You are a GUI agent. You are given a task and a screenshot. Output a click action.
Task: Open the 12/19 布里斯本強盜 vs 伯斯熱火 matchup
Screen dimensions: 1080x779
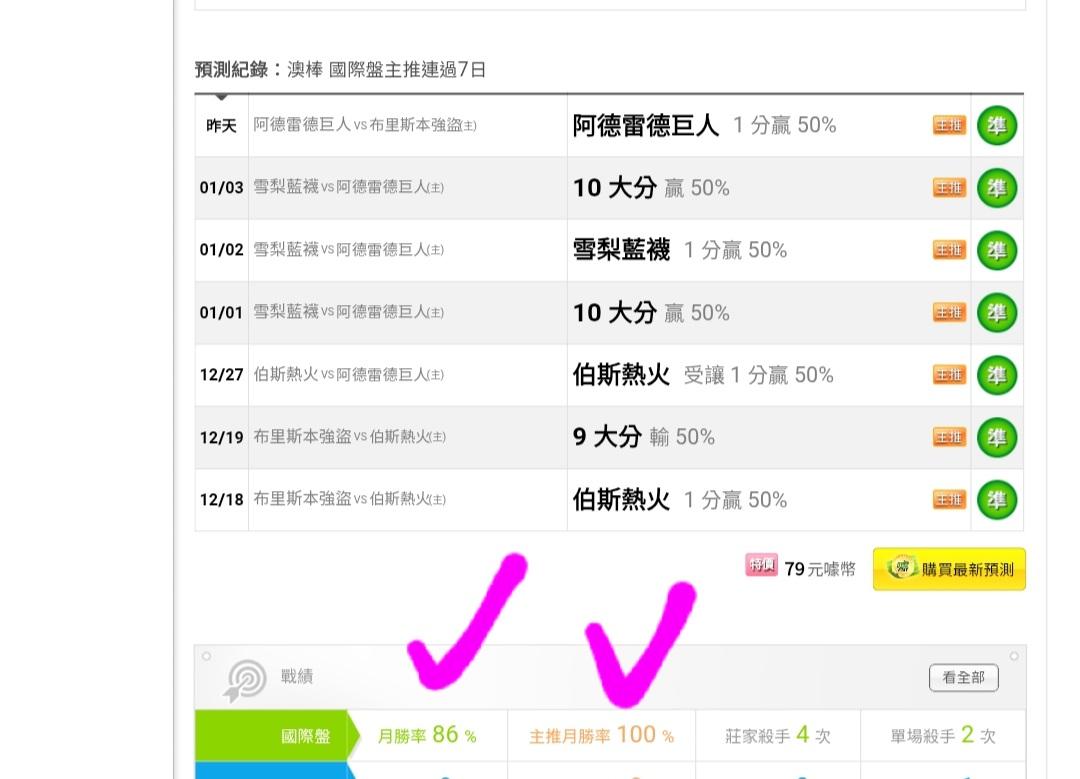click(x=348, y=437)
